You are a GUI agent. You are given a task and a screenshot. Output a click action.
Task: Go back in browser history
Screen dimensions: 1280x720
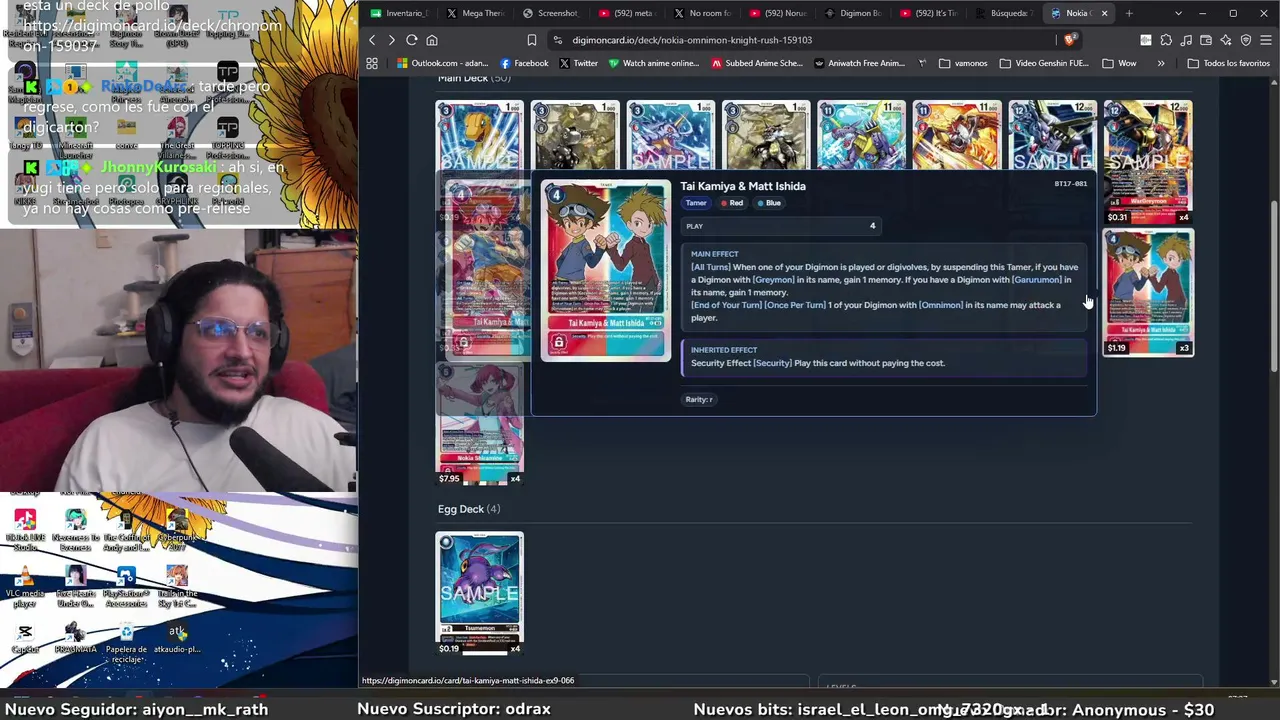372,40
